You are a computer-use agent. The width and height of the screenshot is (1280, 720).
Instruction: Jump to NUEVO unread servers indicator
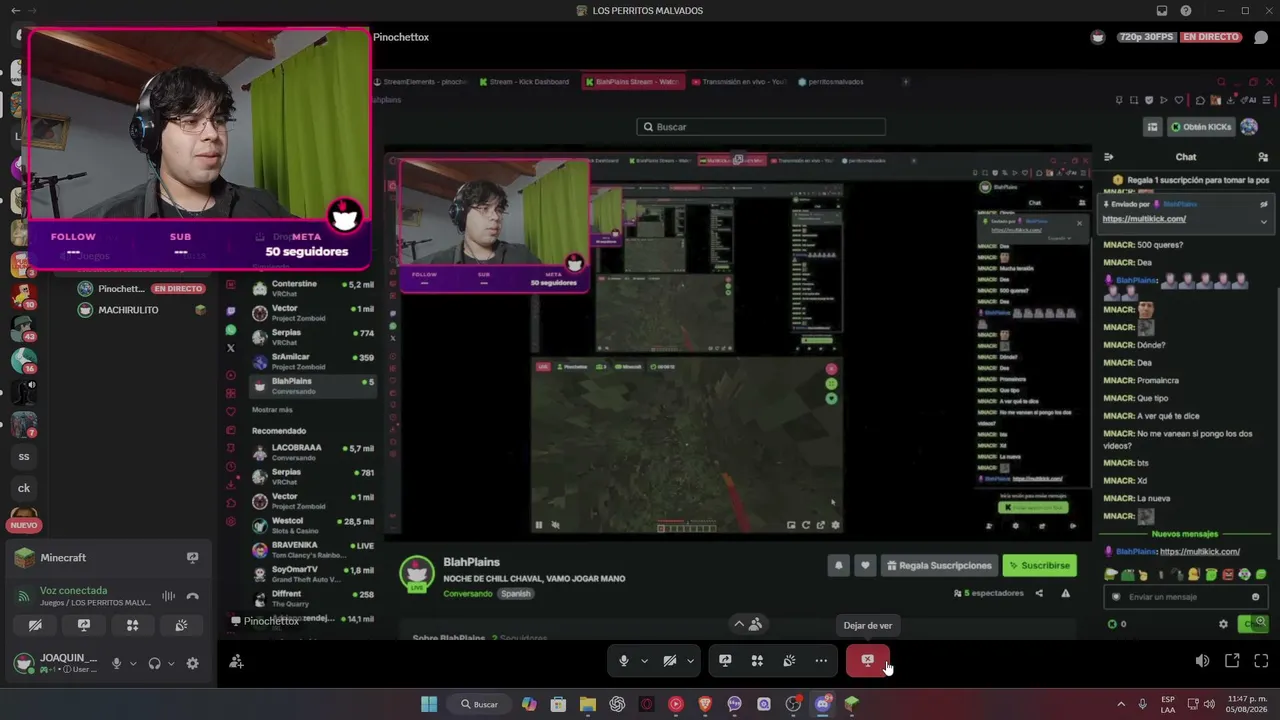point(24,525)
